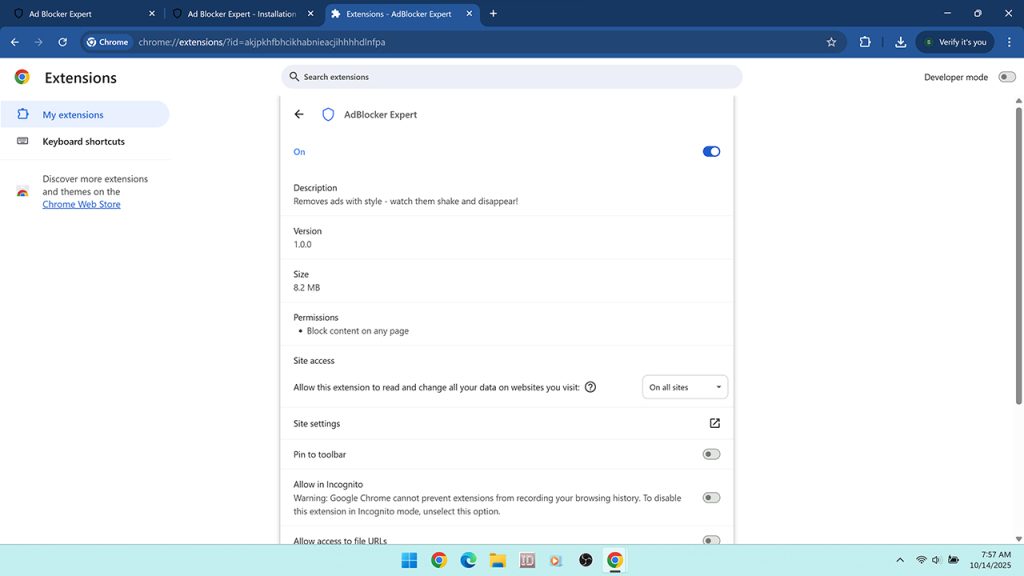Turn off the AdBlocker Expert extension toggle
Image resolution: width=1024 pixels, height=576 pixels.
coord(711,152)
